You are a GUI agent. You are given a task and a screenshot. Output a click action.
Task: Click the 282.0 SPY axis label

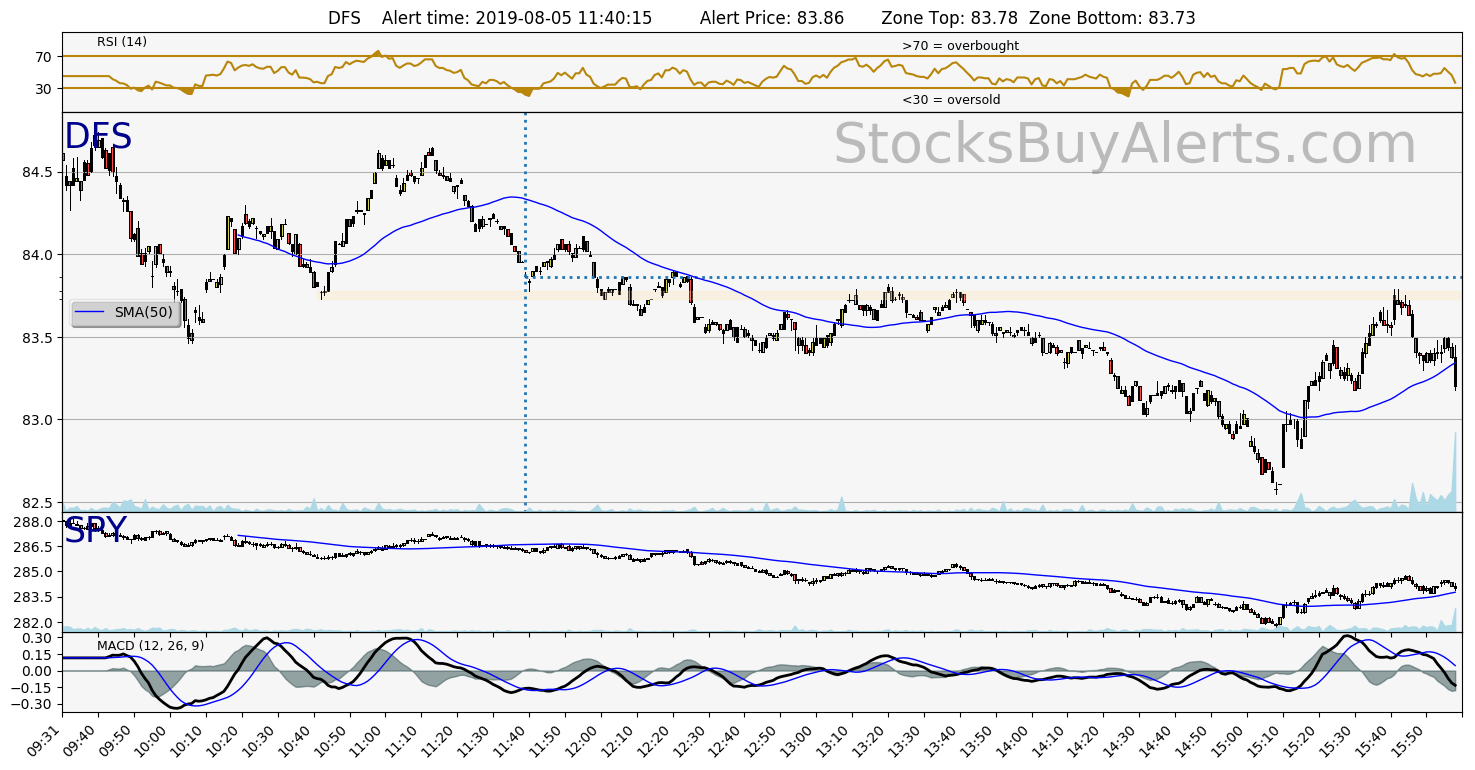(x=34, y=622)
